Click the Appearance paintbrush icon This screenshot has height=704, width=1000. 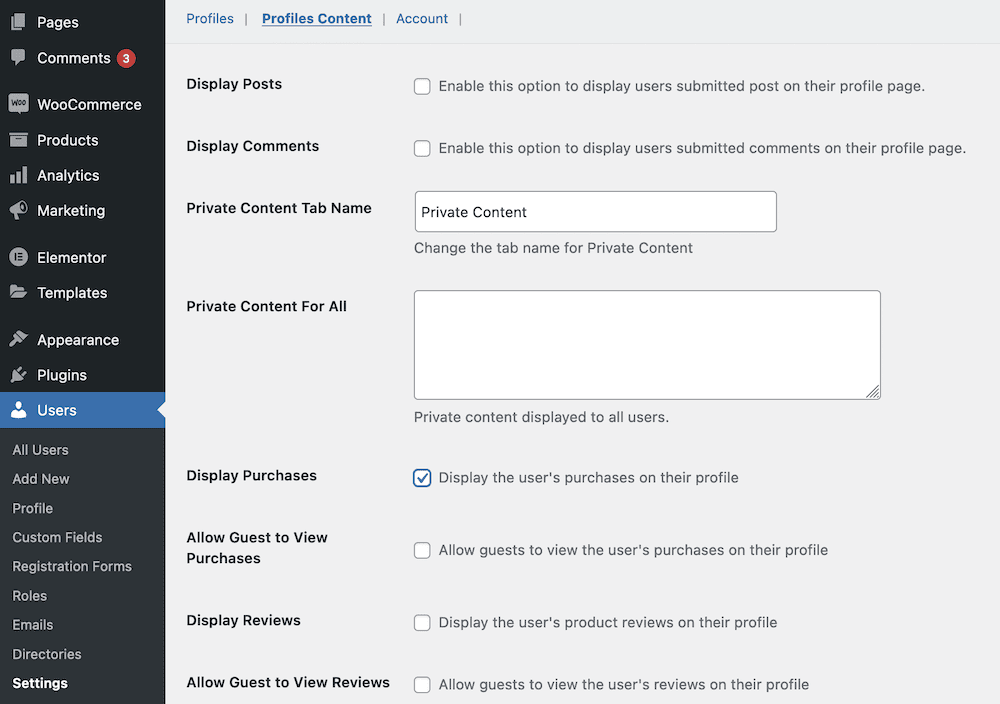pos(18,339)
